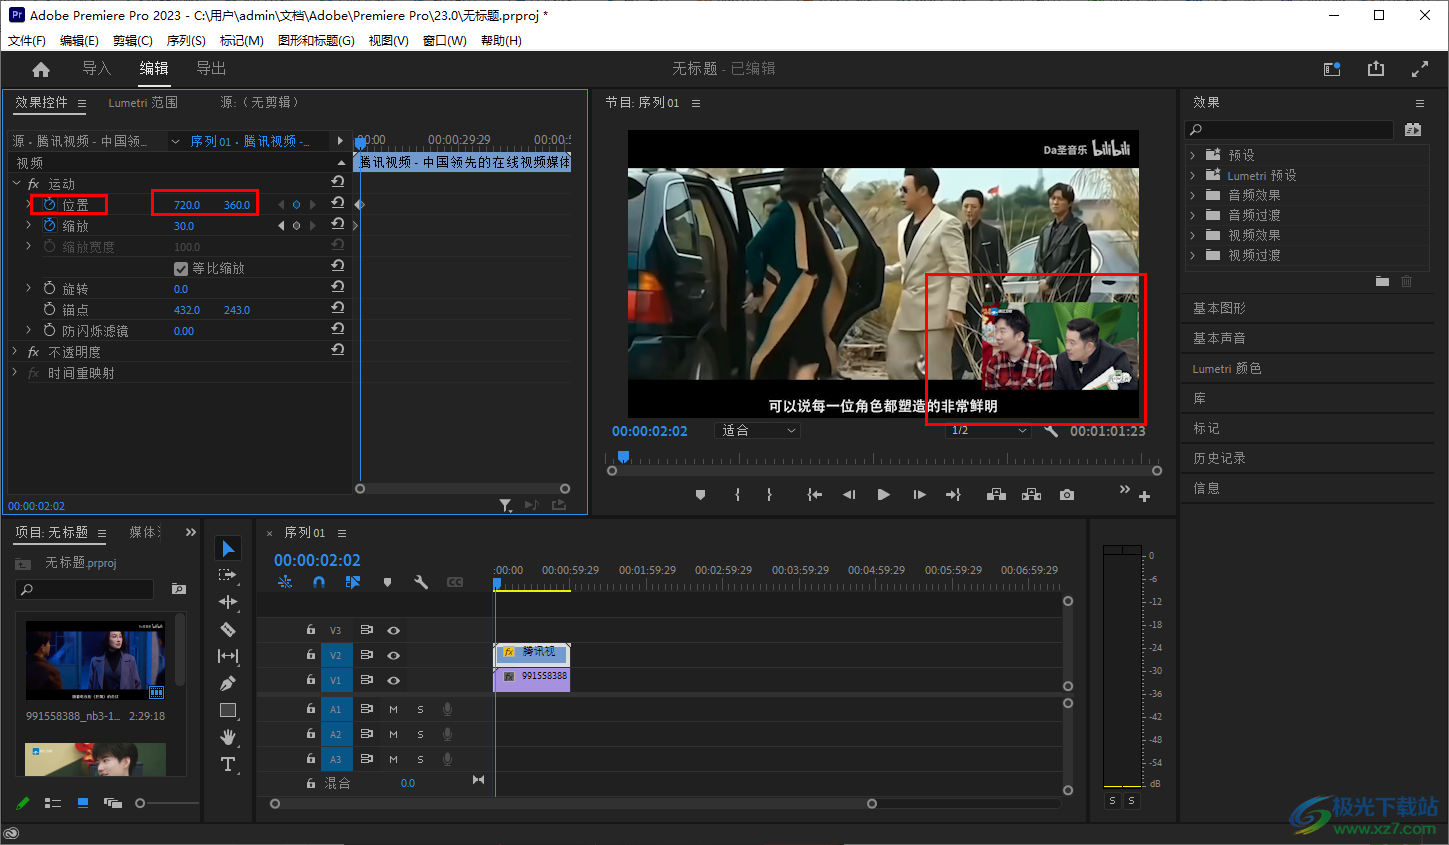1449x845 pixels.
Task: Open the zoom level Fit dropdown
Action: 759,430
